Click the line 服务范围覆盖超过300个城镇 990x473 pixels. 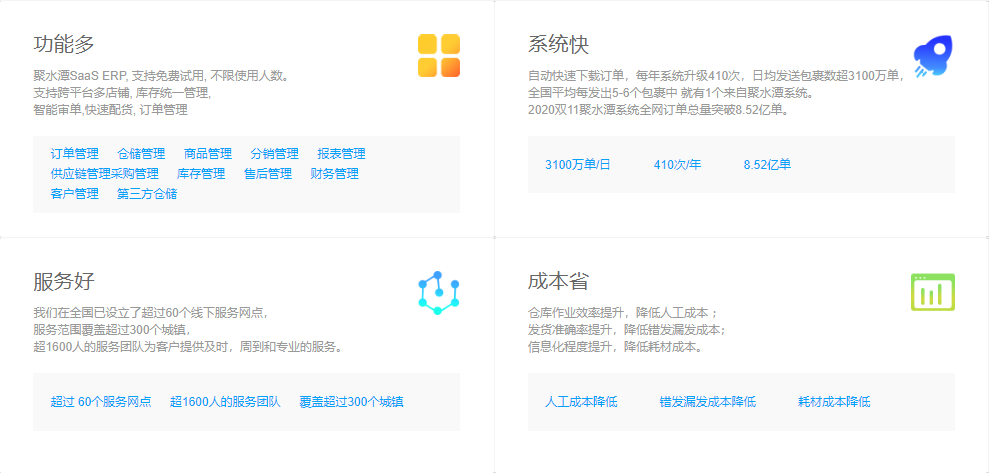click(x=112, y=329)
